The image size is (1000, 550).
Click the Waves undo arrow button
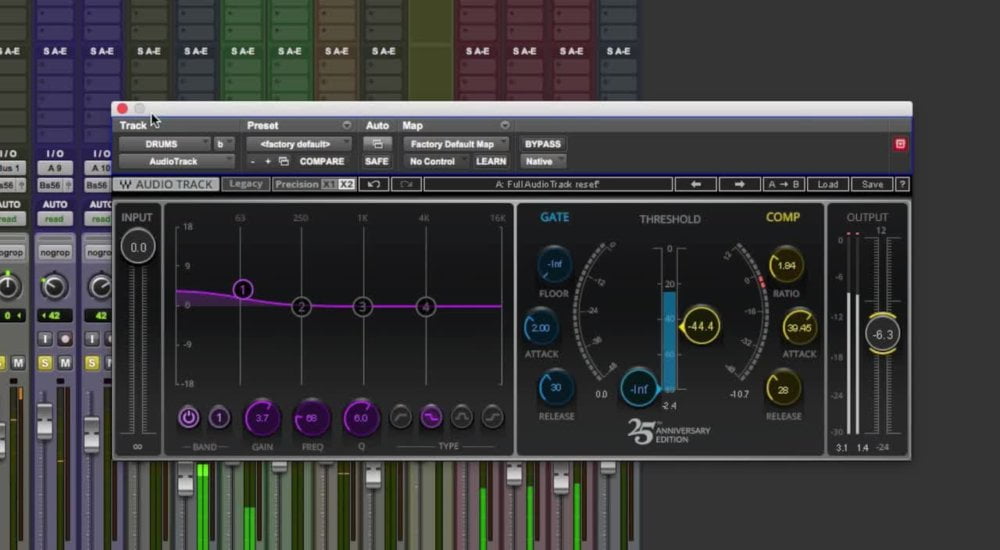point(374,184)
